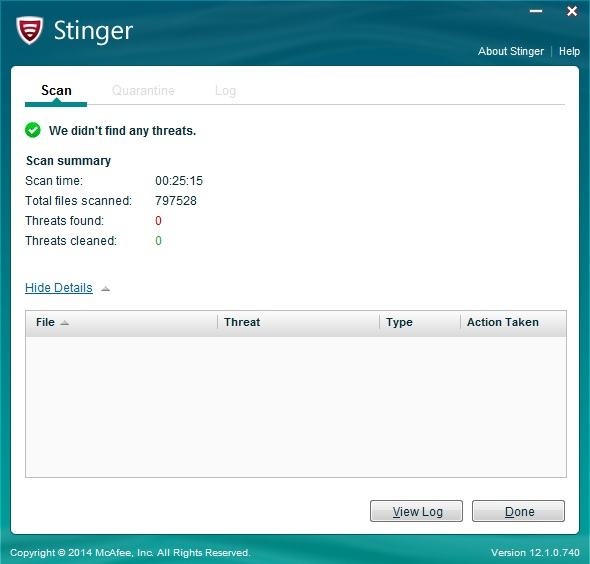Select the Scan tab

[x=56, y=91]
